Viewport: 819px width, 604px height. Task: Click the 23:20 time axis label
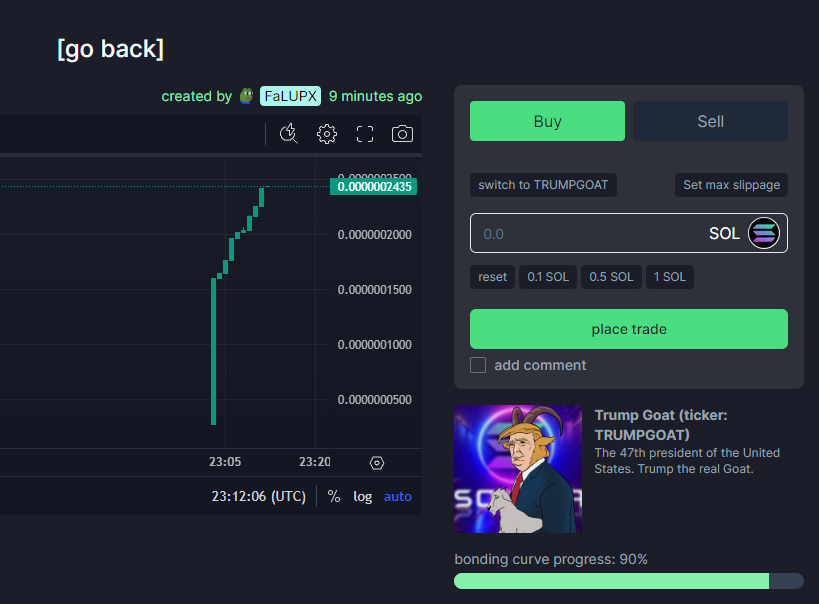[x=314, y=462]
